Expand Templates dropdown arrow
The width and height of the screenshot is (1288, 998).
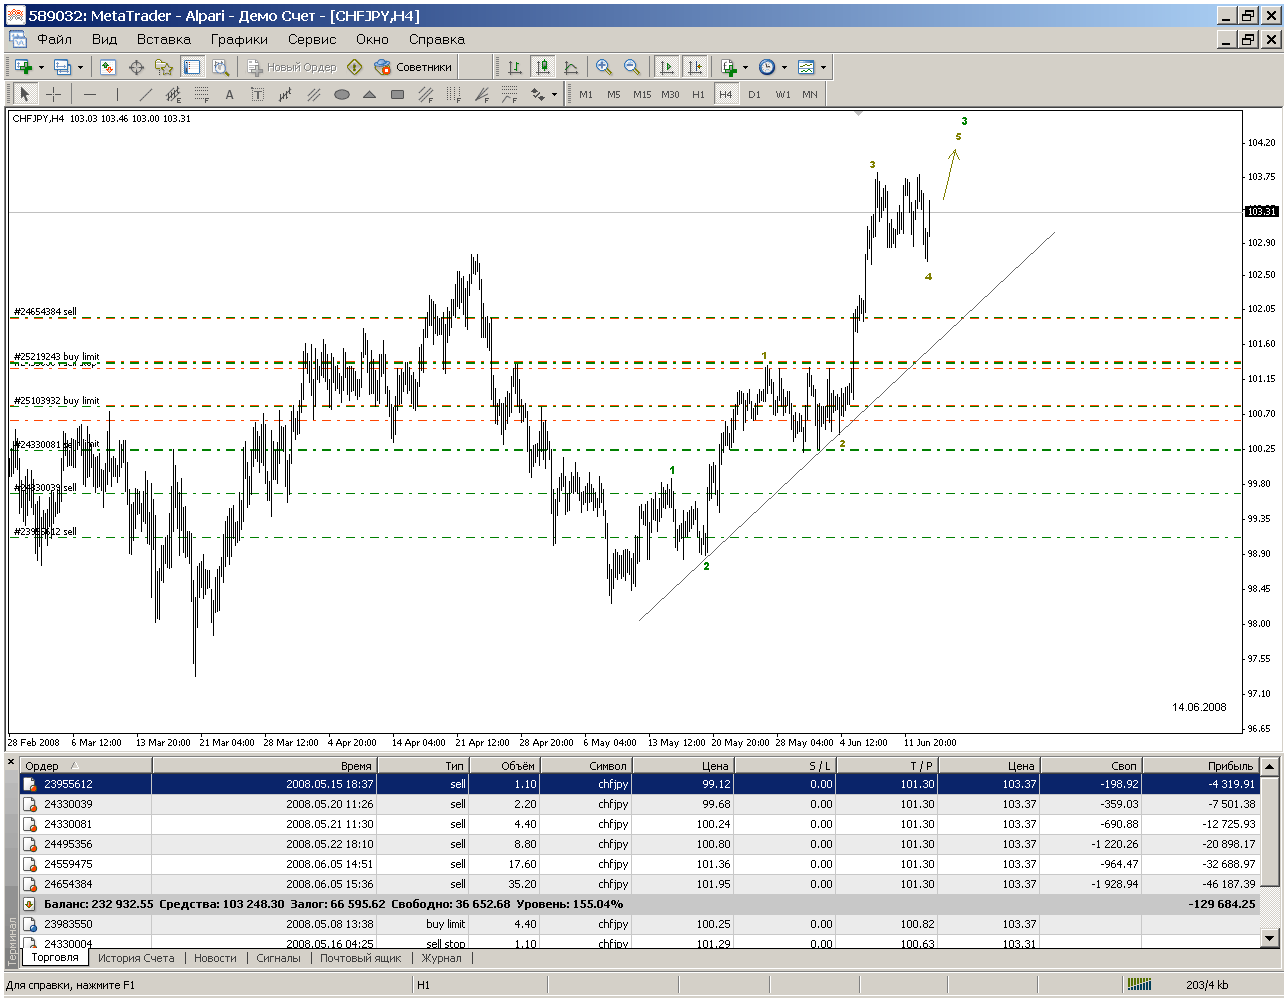point(823,68)
